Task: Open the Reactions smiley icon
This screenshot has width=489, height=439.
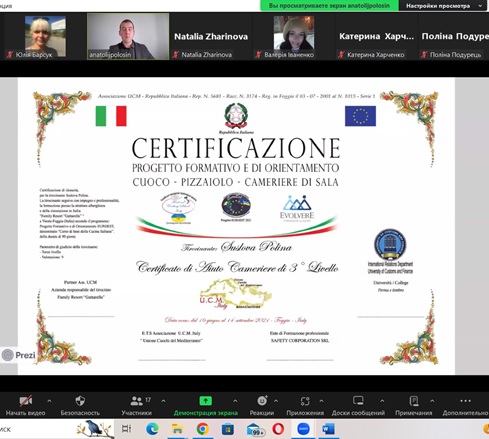Action: pos(262,400)
